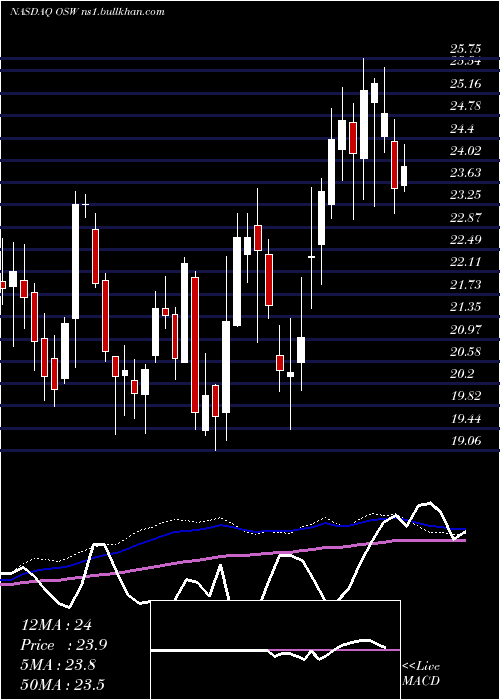The image size is (500, 700).
Task: Click the 19.82 price axis label
Action: (x=466, y=396)
